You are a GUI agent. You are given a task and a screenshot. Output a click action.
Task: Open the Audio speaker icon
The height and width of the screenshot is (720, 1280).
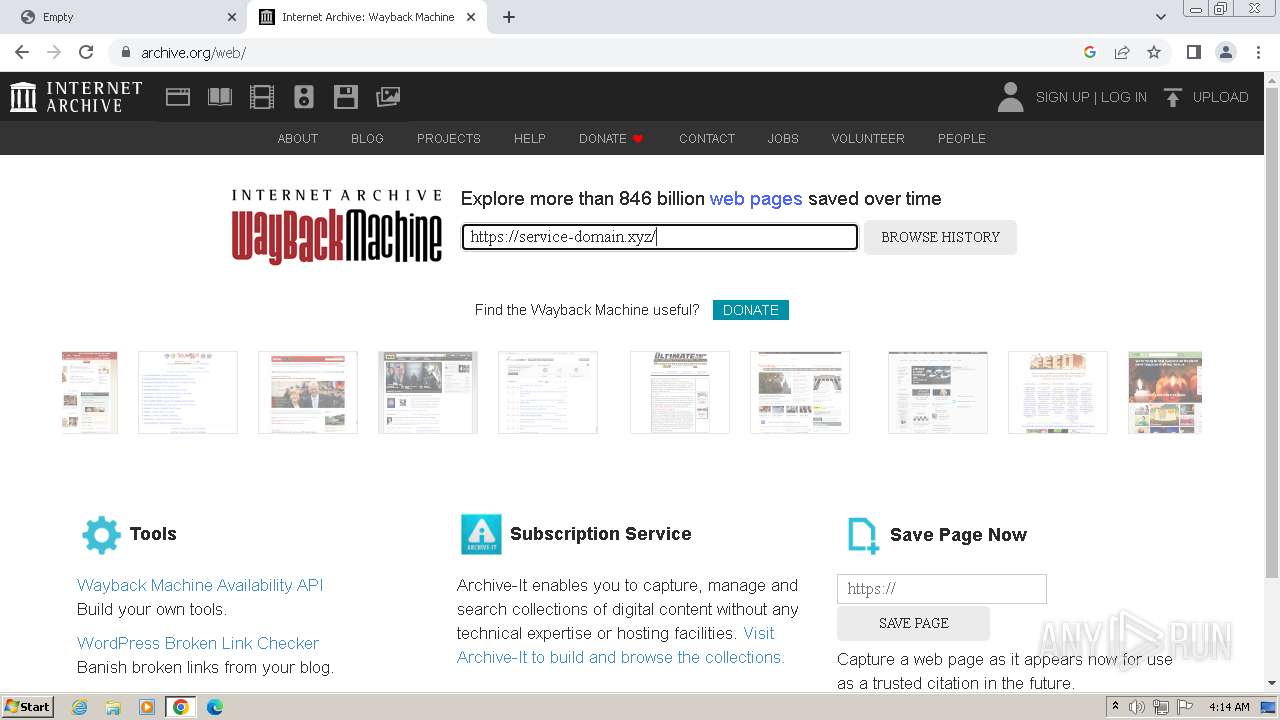click(x=304, y=97)
